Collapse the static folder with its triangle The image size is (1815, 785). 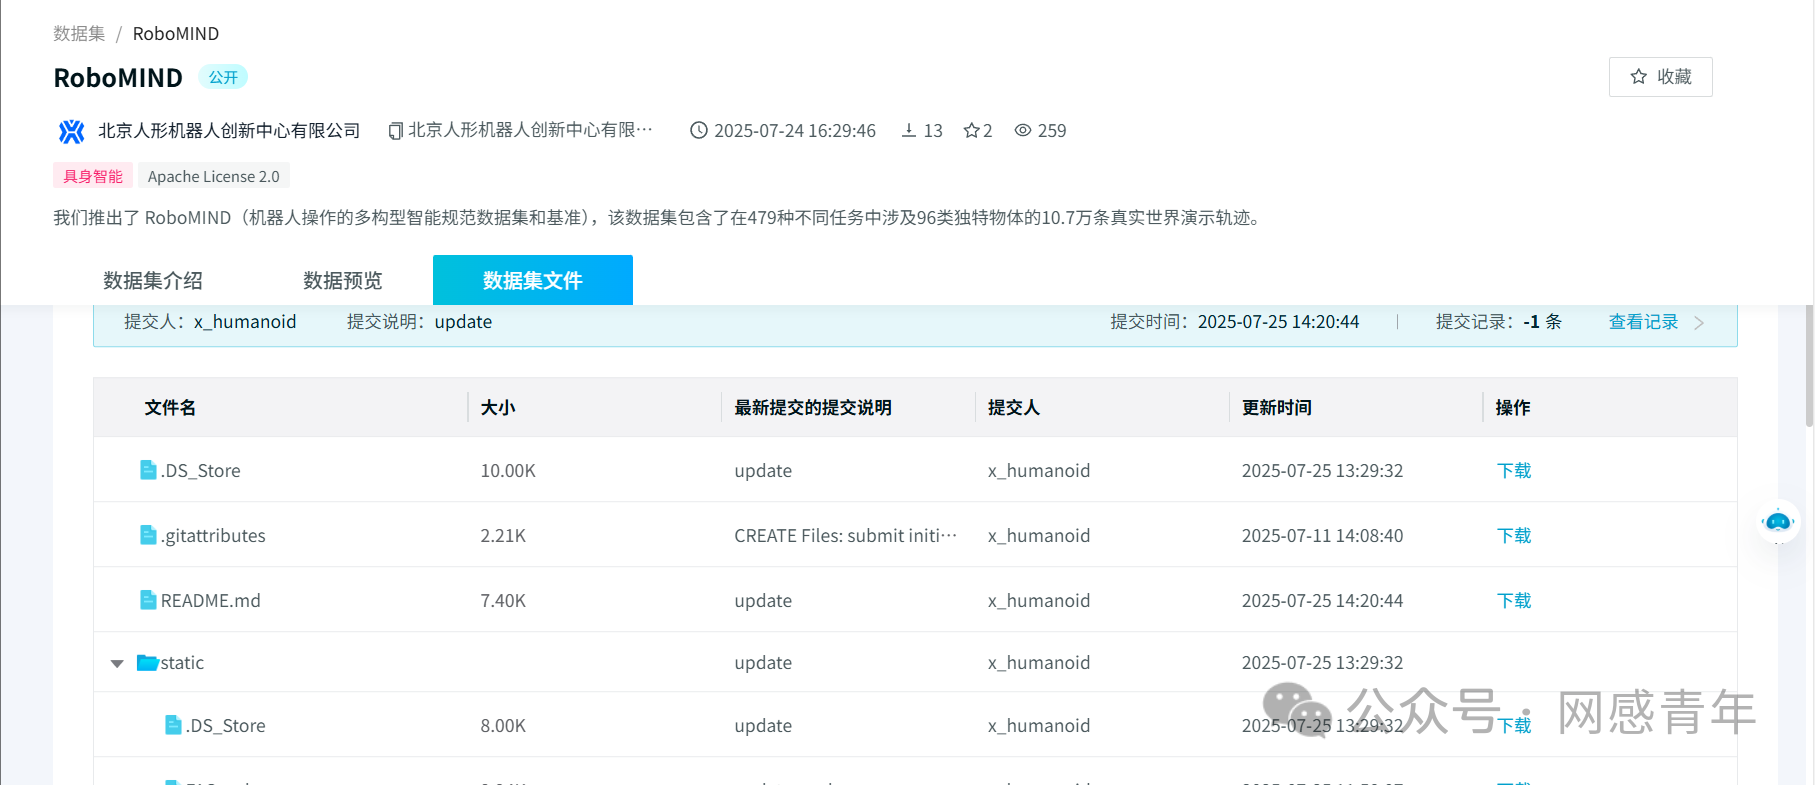point(117,663)
